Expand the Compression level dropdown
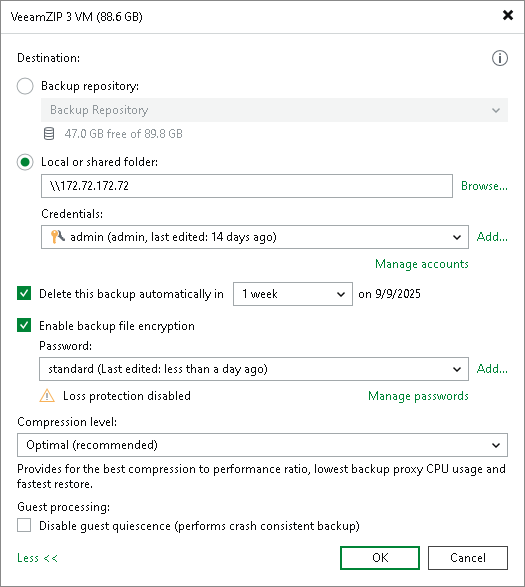The image size is (525, 587). 262,445
